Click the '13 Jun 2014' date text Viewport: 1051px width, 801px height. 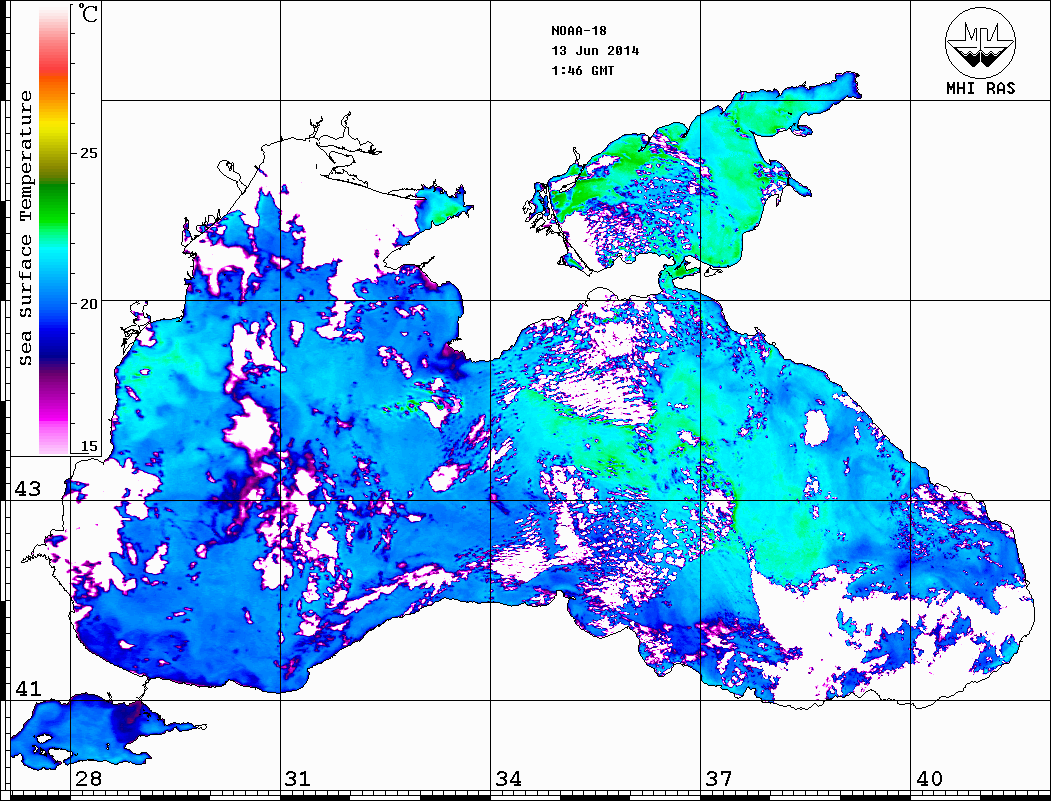(595, 51)
